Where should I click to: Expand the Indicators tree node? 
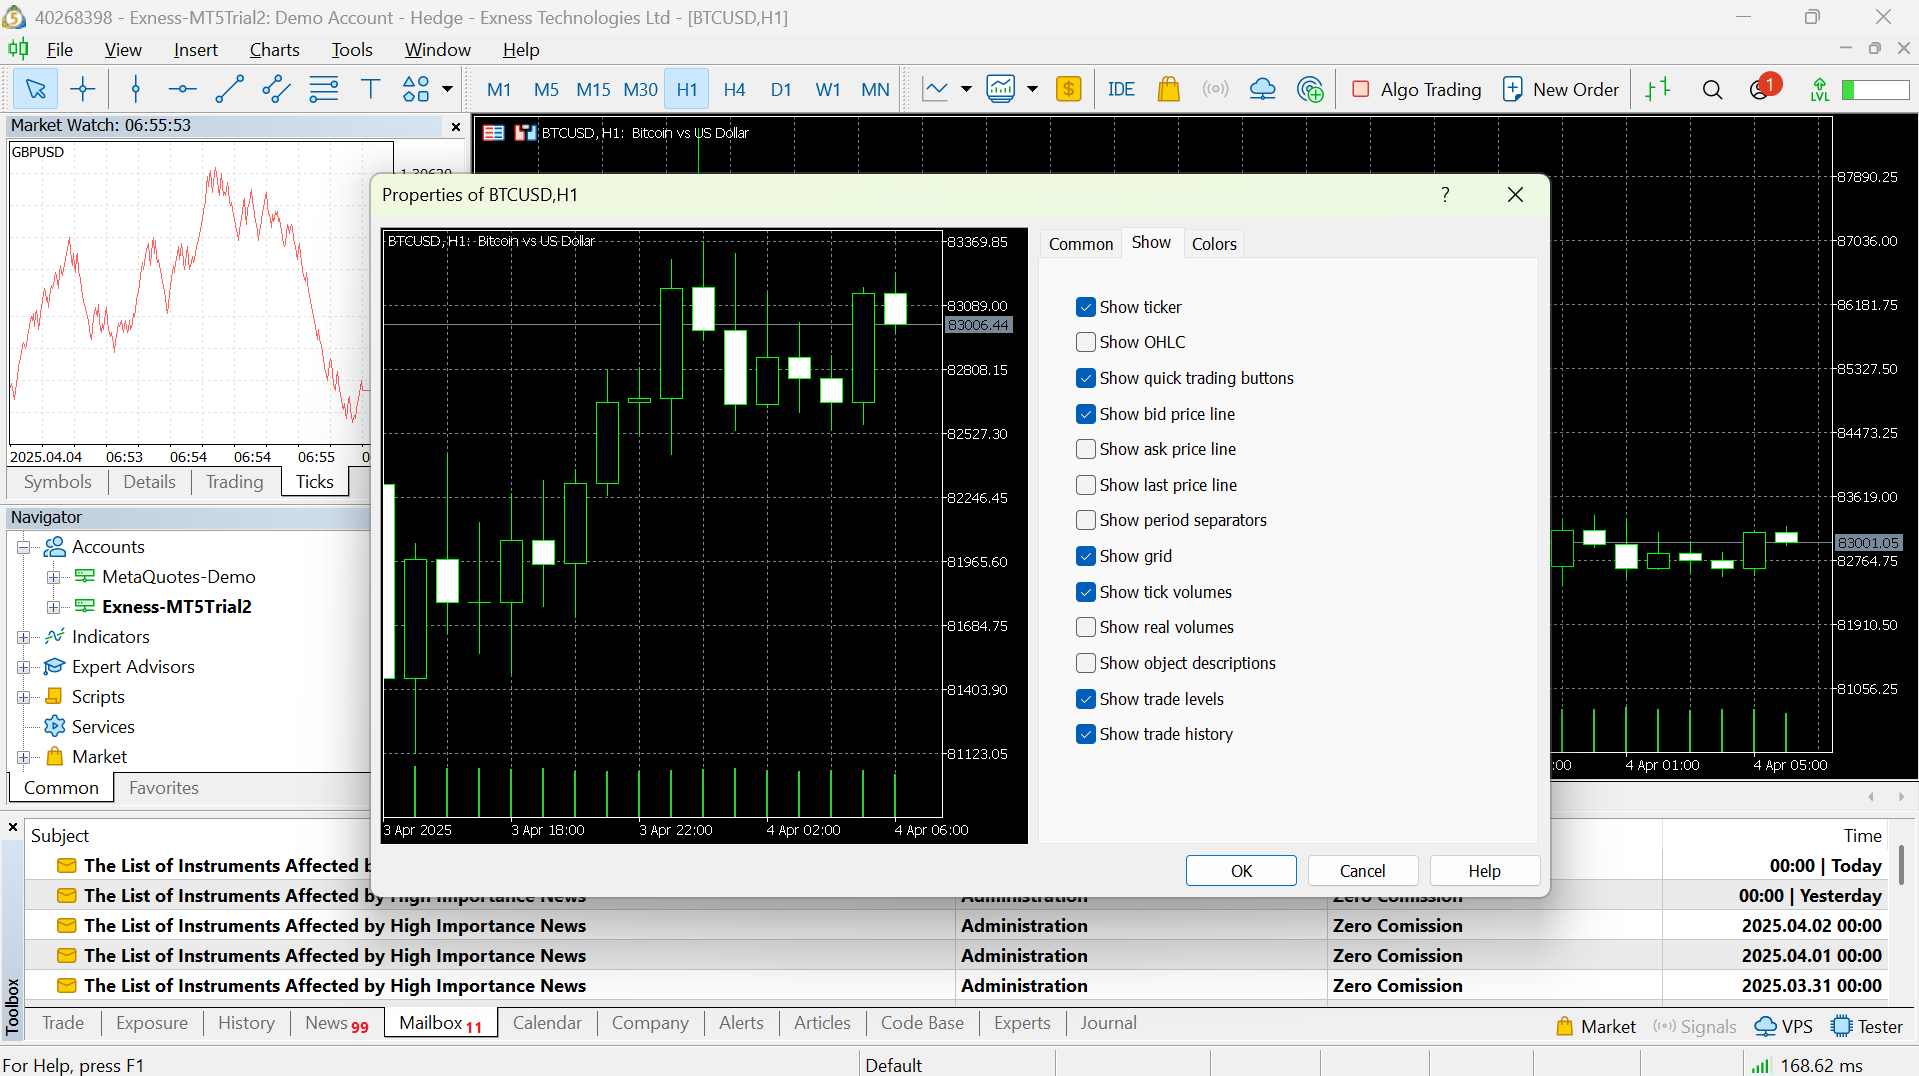tap(24, 637)
